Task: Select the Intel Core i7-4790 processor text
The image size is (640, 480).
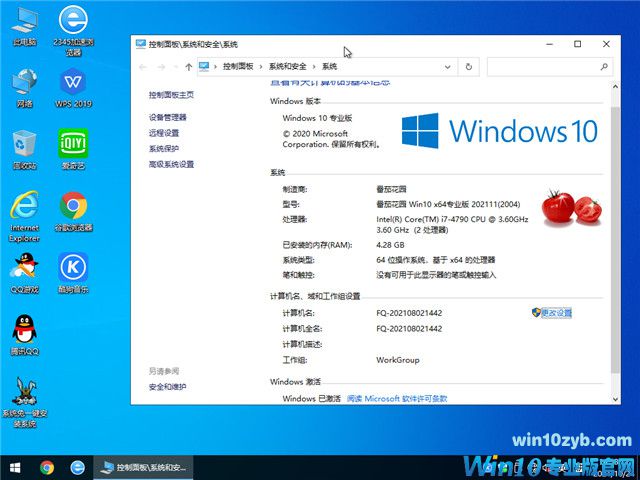Action: click(x=452, y=224)
